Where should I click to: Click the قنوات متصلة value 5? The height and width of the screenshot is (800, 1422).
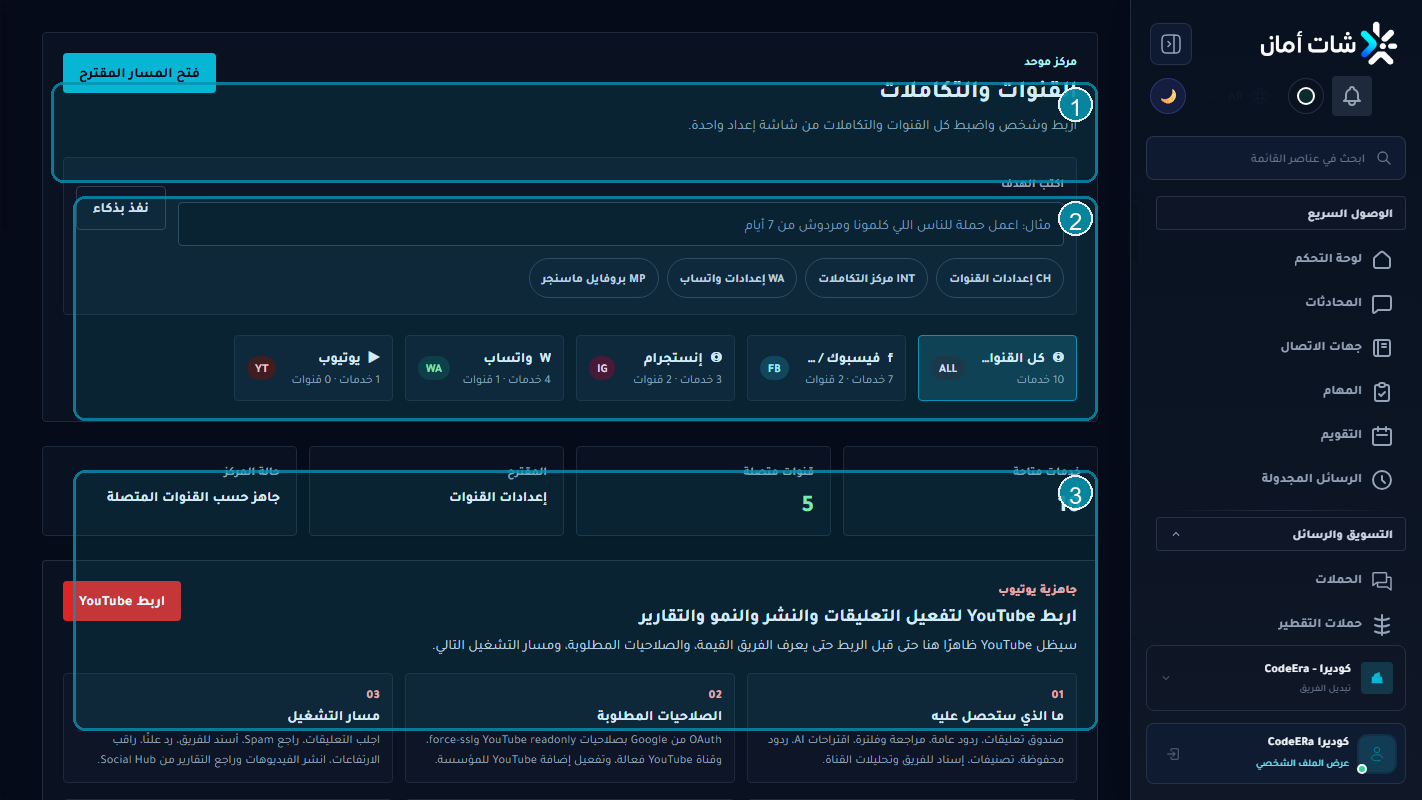808,504
